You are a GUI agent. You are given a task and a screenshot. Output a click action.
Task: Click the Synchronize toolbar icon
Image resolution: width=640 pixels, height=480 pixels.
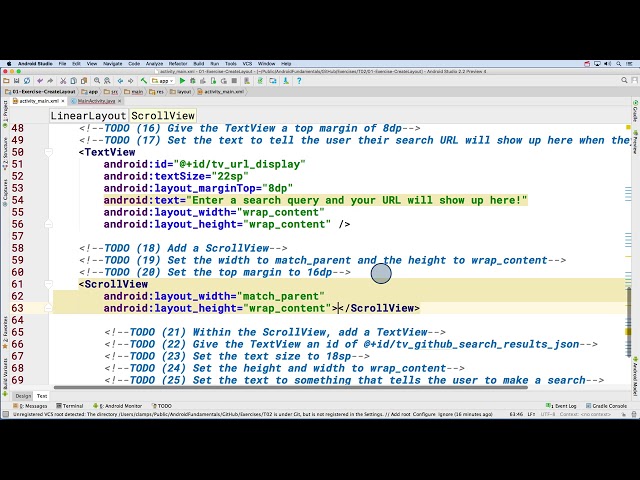pyautogui.click(x=27, y=81)
